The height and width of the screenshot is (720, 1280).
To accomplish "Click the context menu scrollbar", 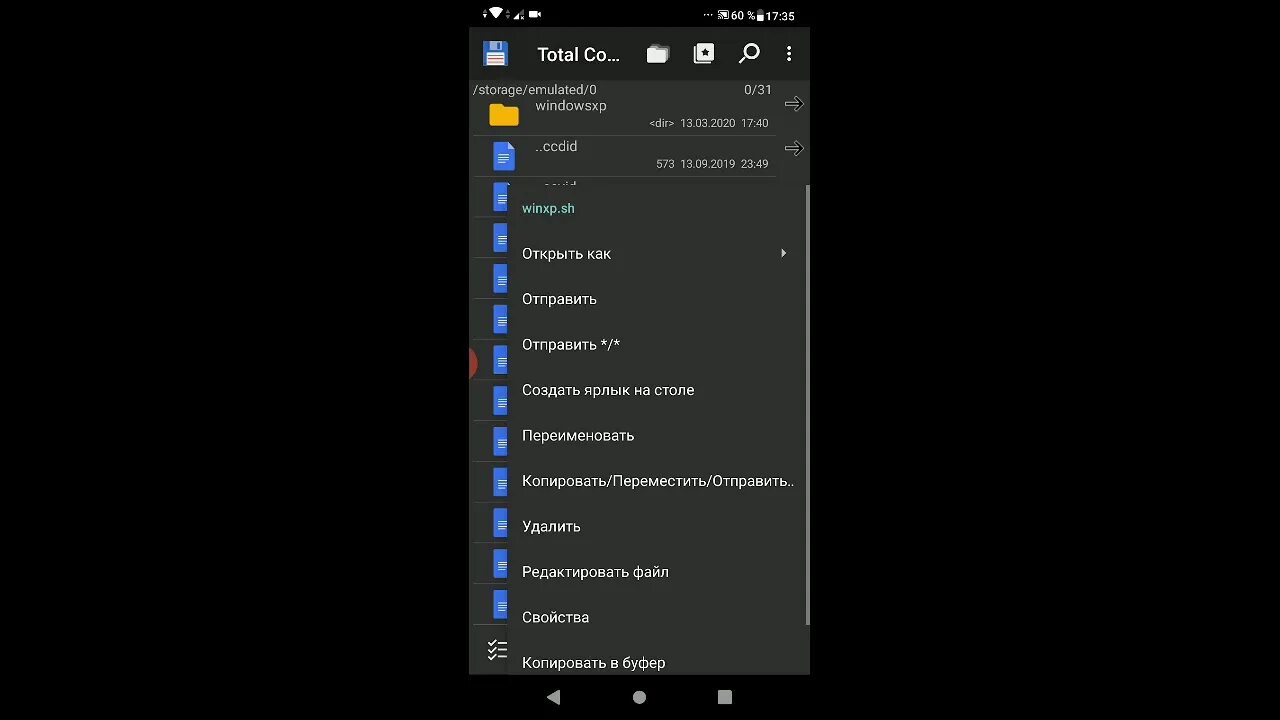I will (806, 405).
